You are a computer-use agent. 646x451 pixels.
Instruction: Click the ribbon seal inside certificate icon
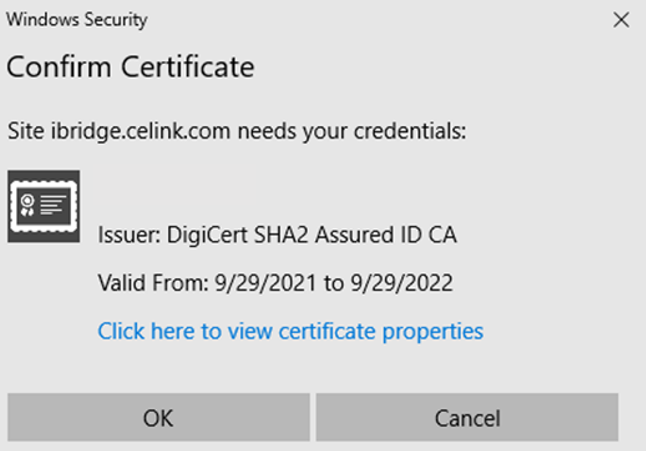coord(28,205)
